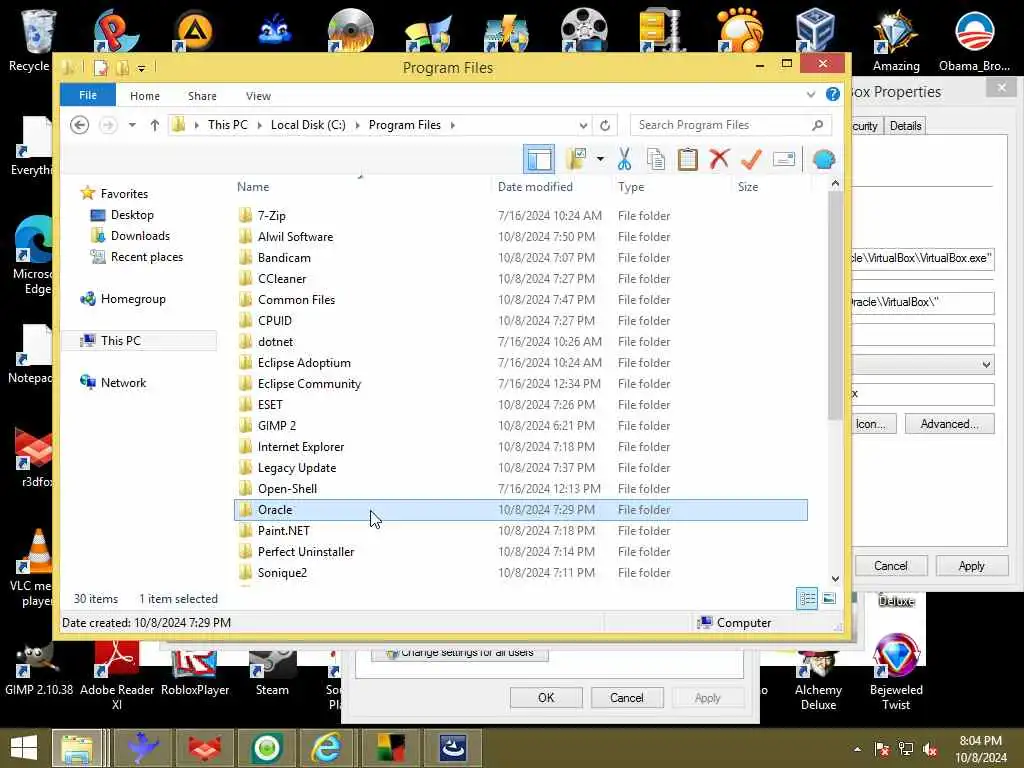The width and height of the screenshot is (1024, 768).
Task: Switch to large icons view button
Action: (829, 598)
